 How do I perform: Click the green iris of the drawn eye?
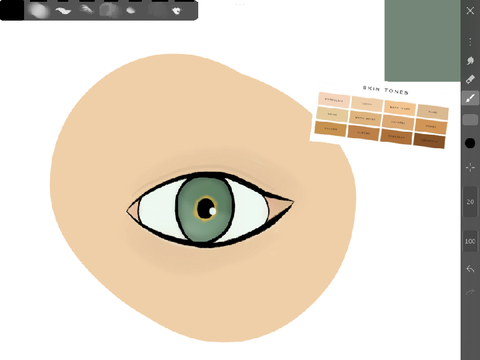(206, 209)
